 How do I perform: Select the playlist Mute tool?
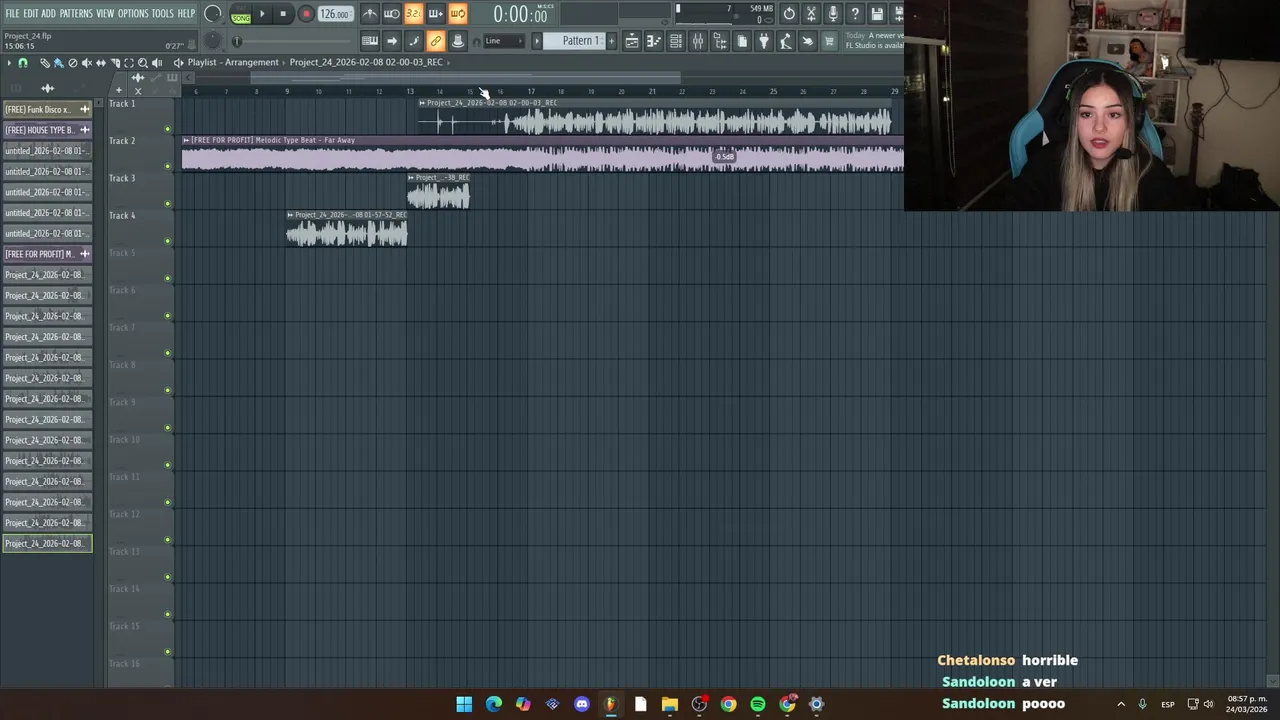click(86, 63)
